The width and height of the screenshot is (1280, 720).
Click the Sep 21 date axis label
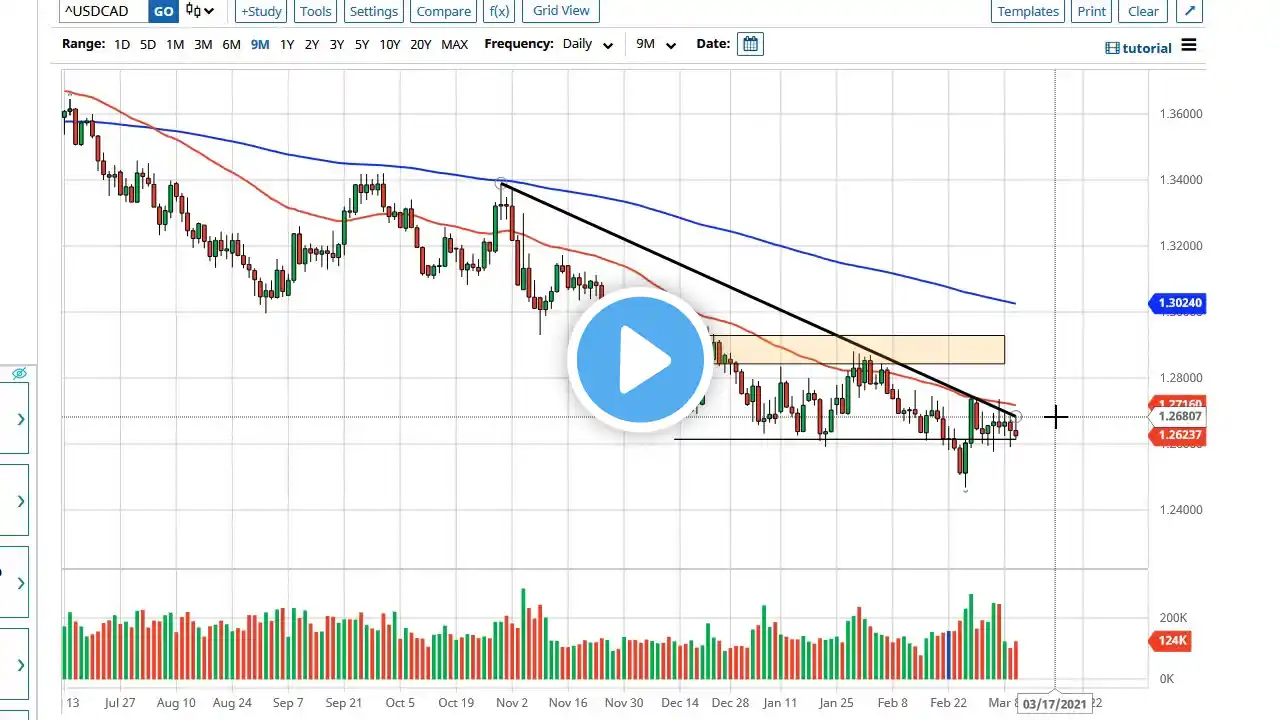tap(344, 703)
